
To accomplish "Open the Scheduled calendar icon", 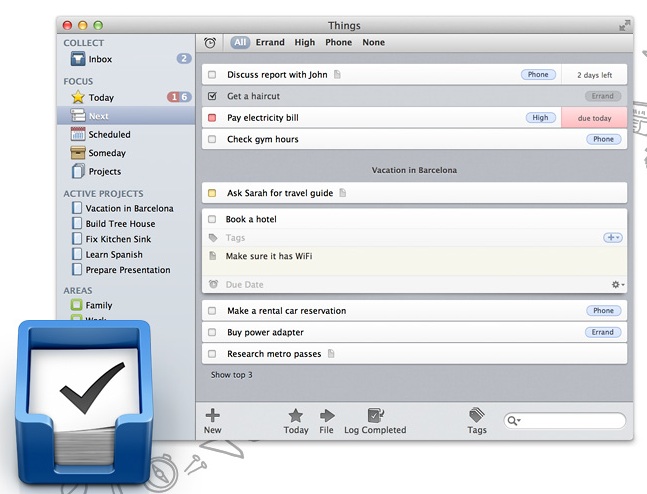I will (x=78, y=134).
